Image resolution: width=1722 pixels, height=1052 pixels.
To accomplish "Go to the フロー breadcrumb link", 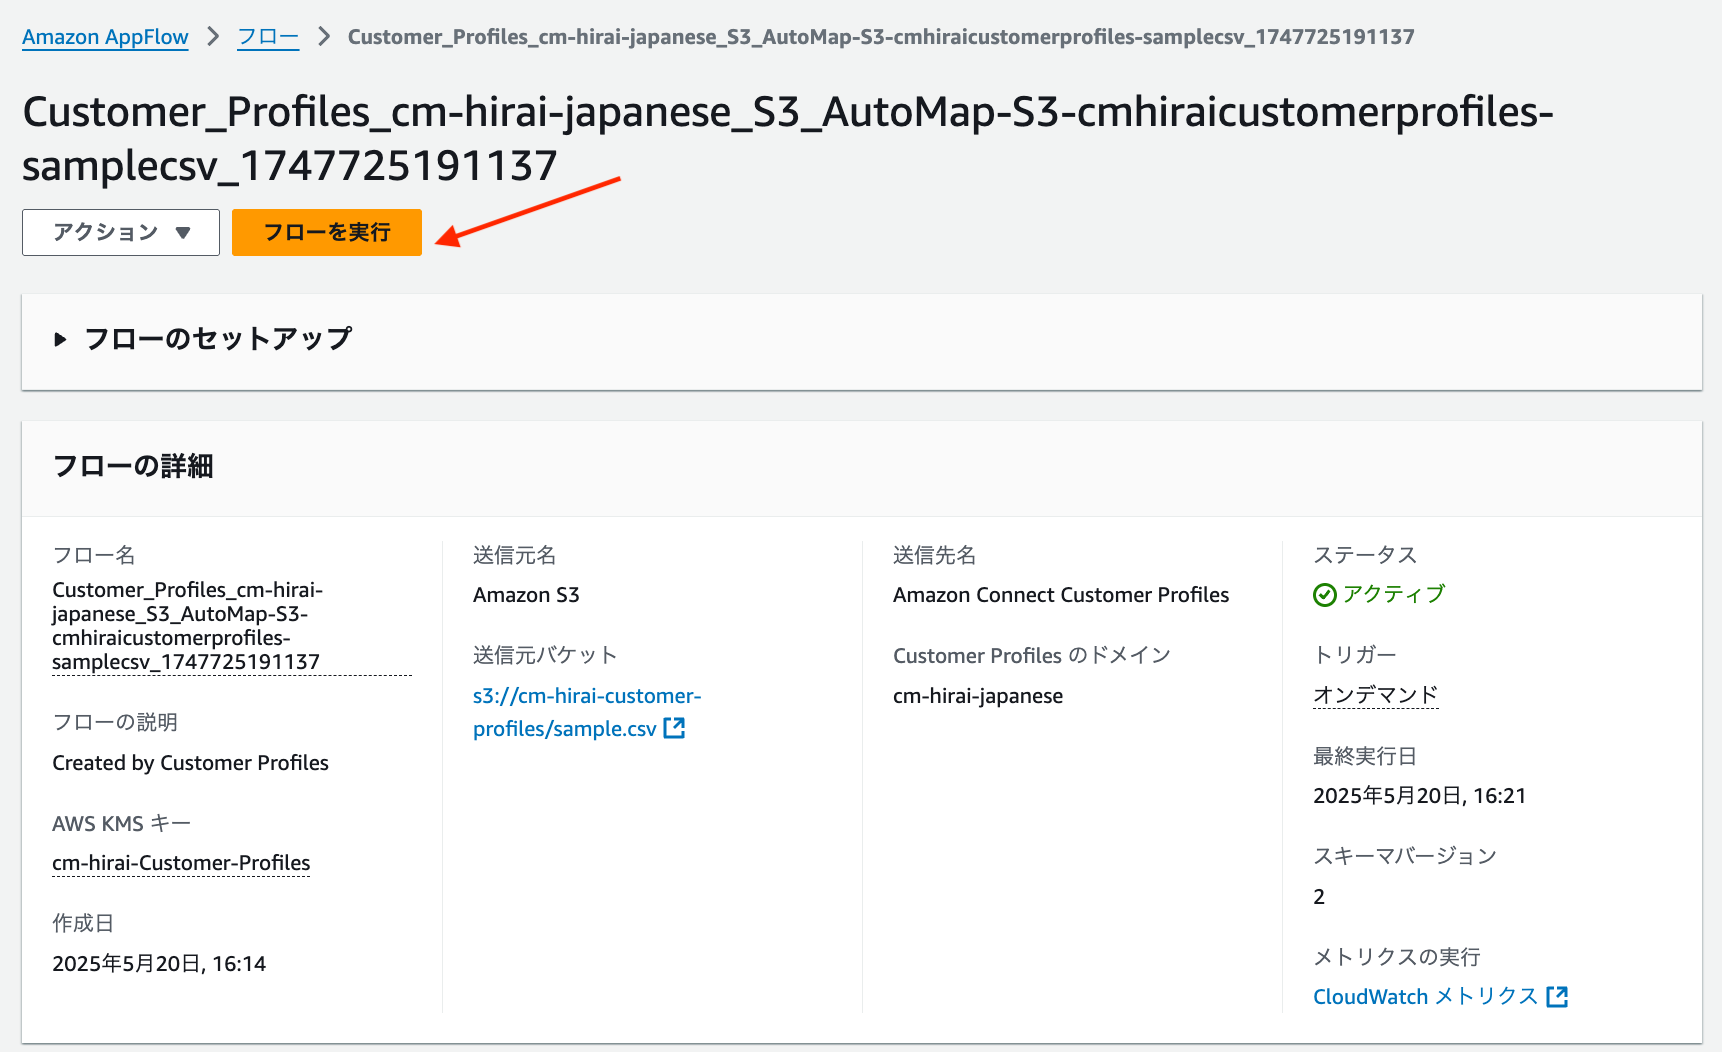I will 268,37.
